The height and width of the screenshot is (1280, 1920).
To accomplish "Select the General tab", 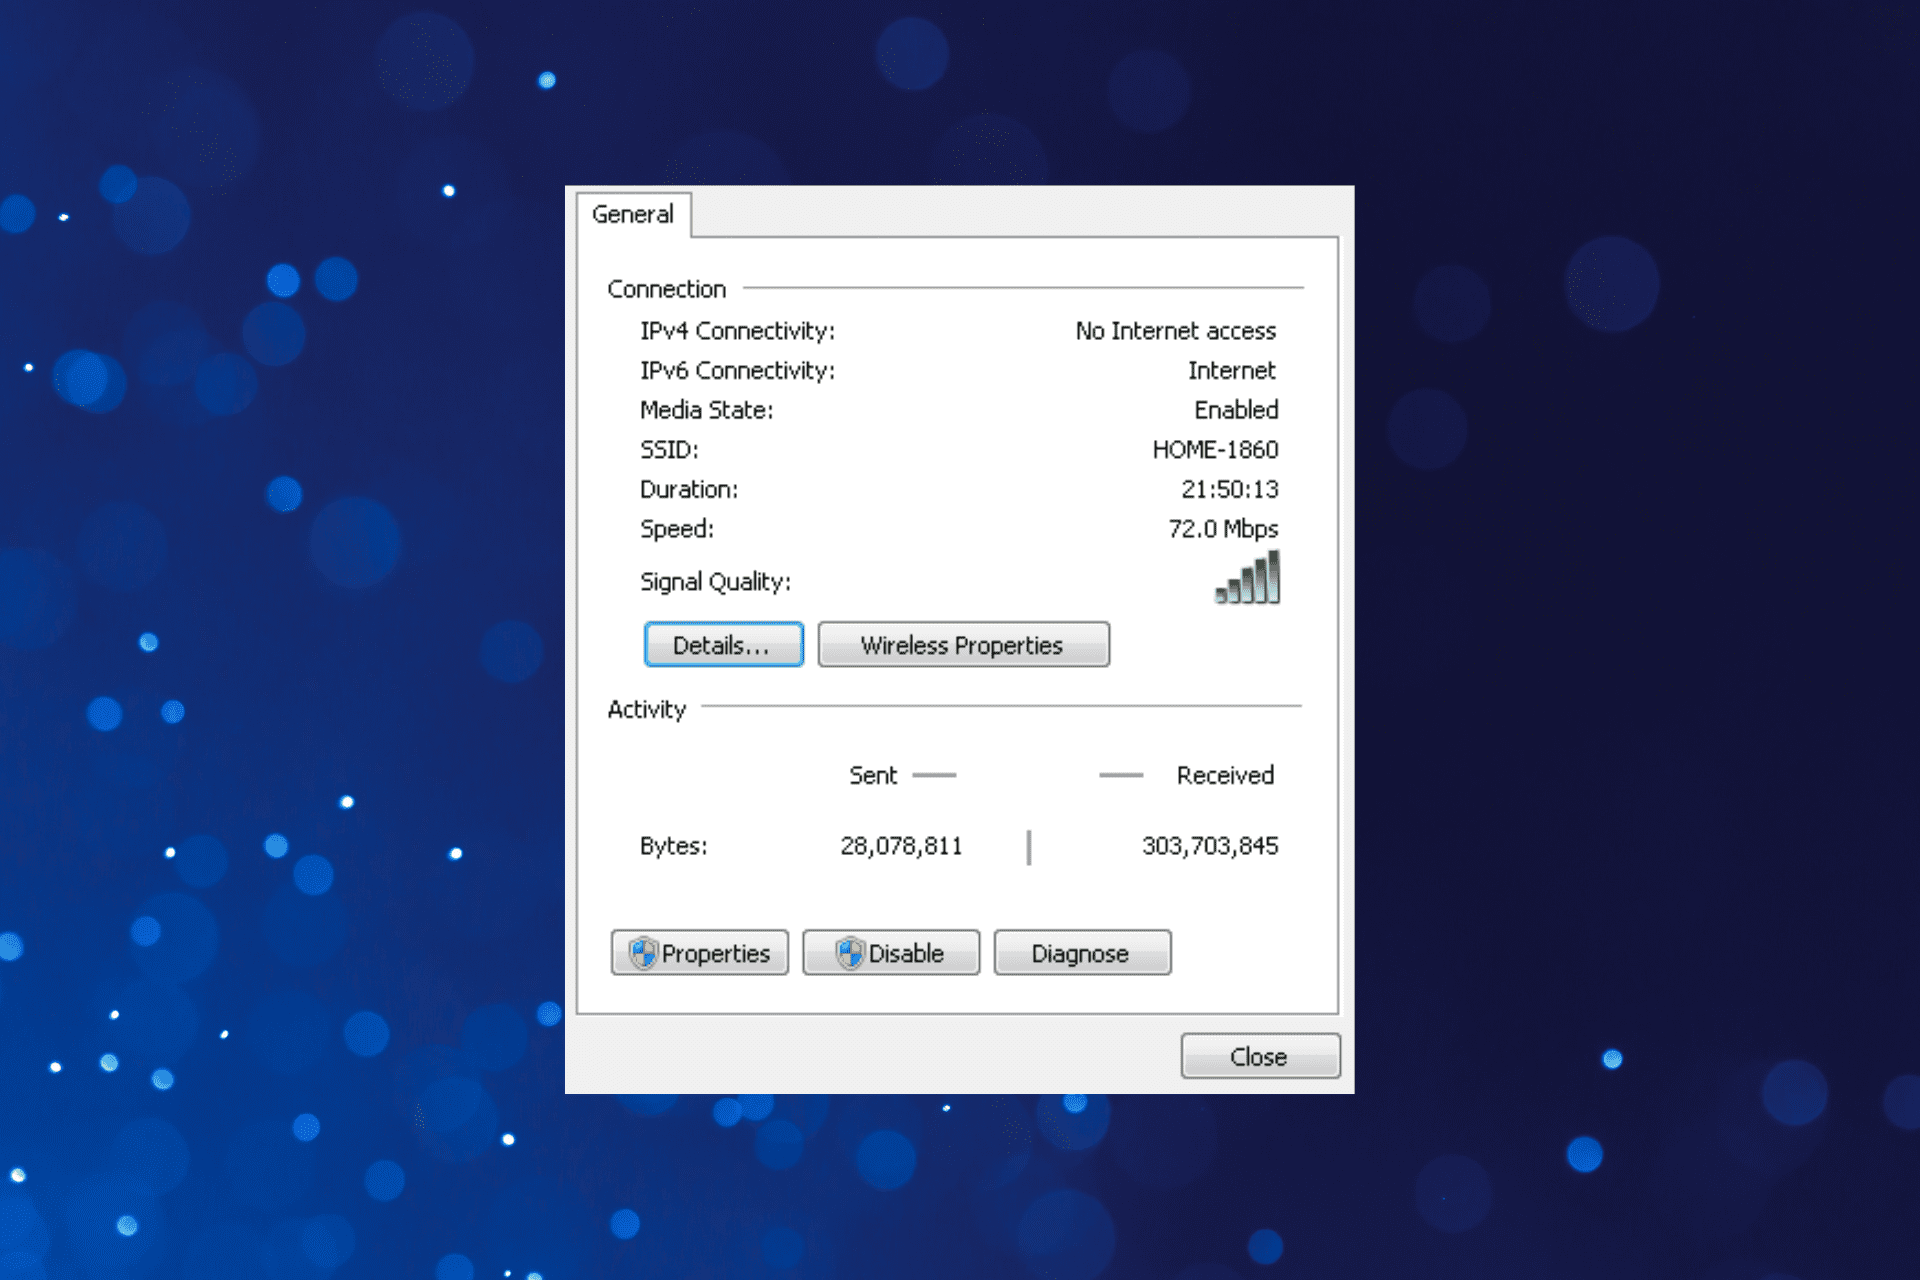I will click(633, 214).
